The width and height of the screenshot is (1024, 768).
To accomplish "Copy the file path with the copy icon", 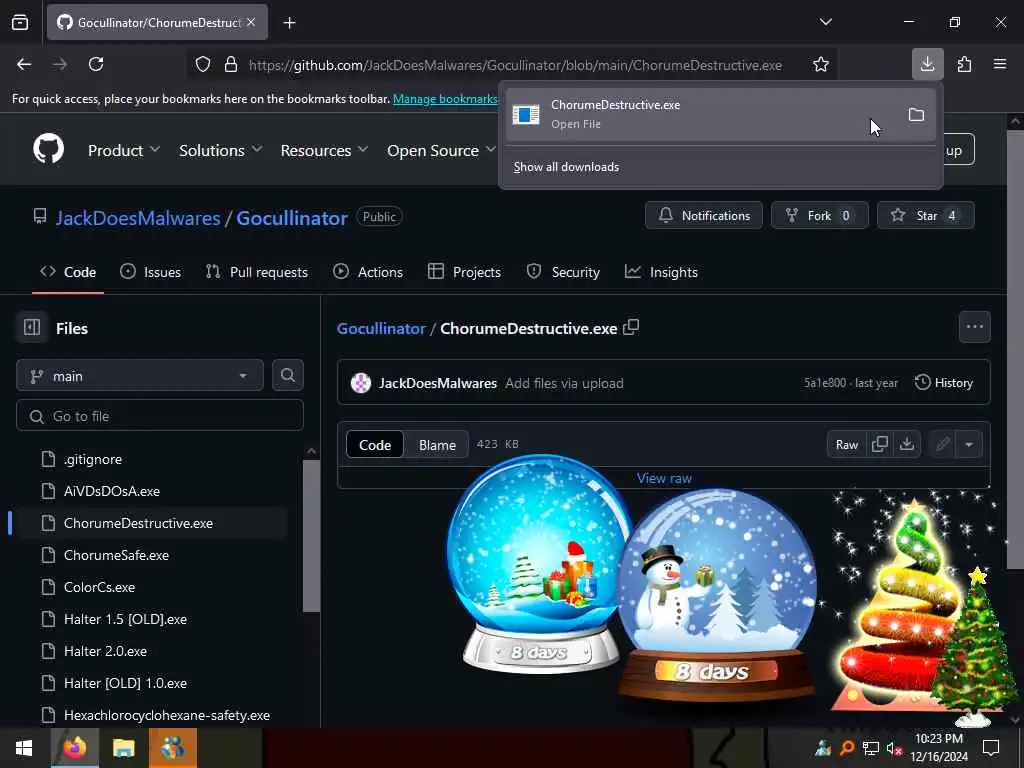I will pos(631,328).
